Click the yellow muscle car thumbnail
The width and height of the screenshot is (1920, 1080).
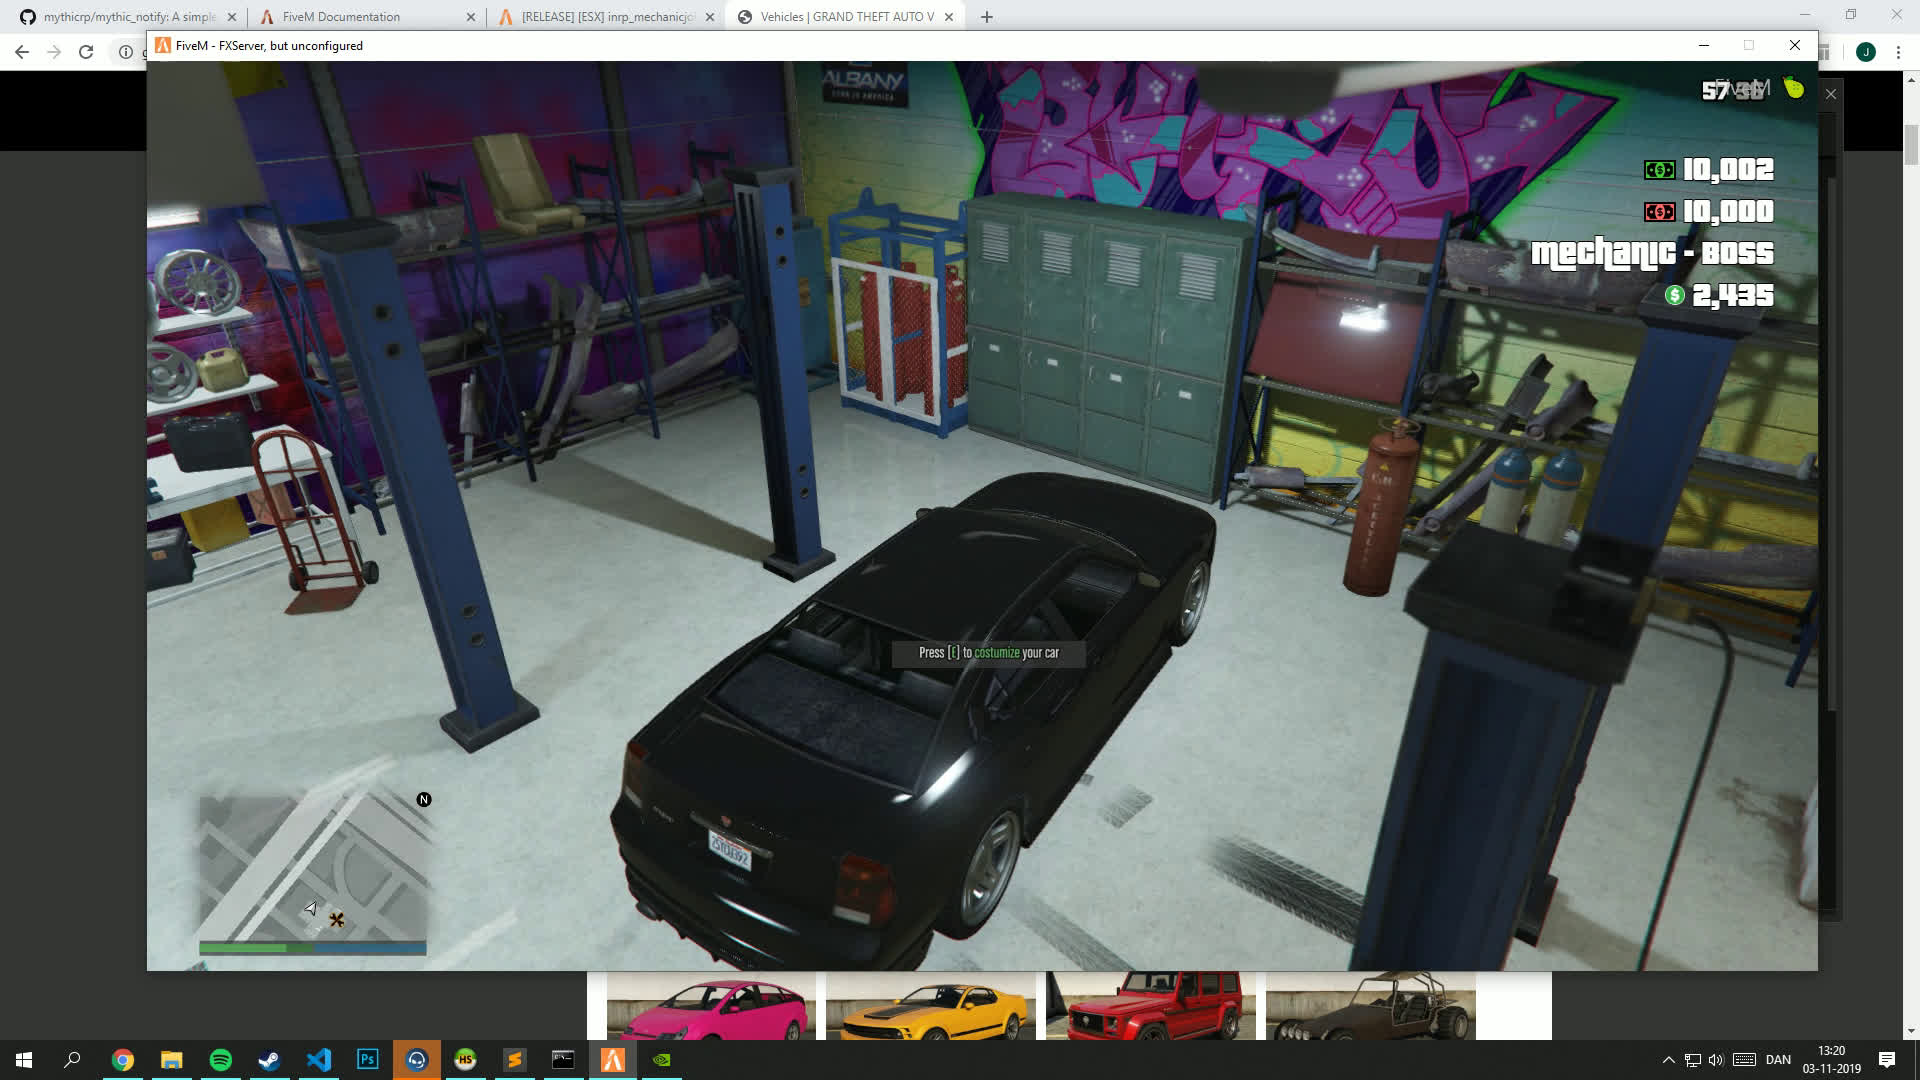(x=930, y=1006)
